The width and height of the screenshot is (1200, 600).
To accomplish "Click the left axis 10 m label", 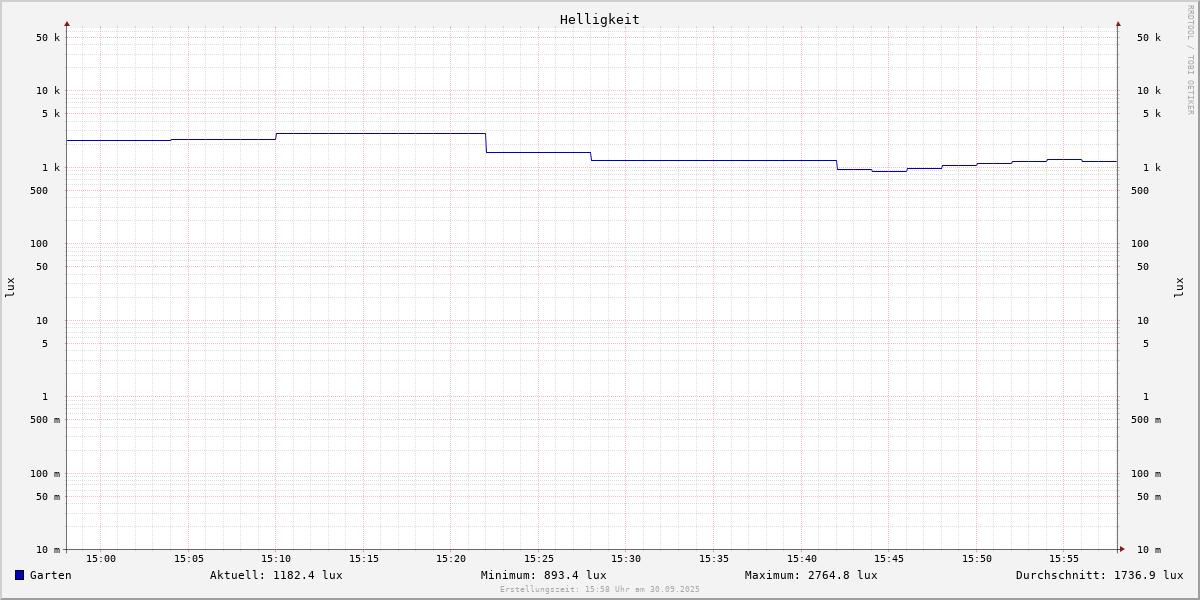I will point(48,550).
